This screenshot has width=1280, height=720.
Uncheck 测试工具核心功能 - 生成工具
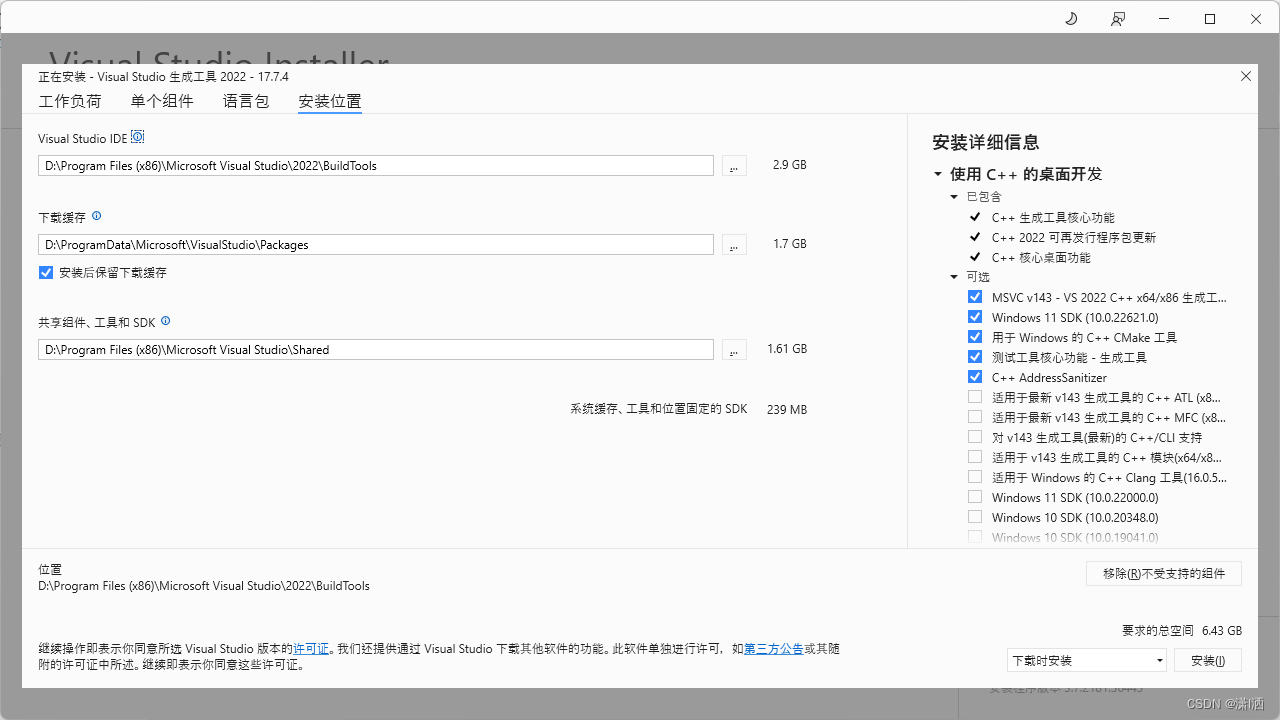point(975,357)
